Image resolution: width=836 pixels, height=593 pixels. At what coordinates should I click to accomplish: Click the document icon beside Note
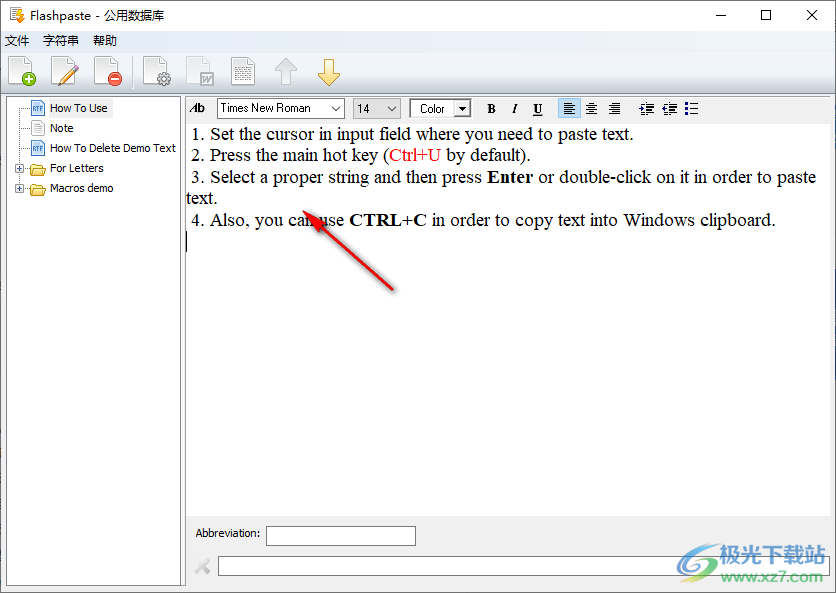[38, 128]
